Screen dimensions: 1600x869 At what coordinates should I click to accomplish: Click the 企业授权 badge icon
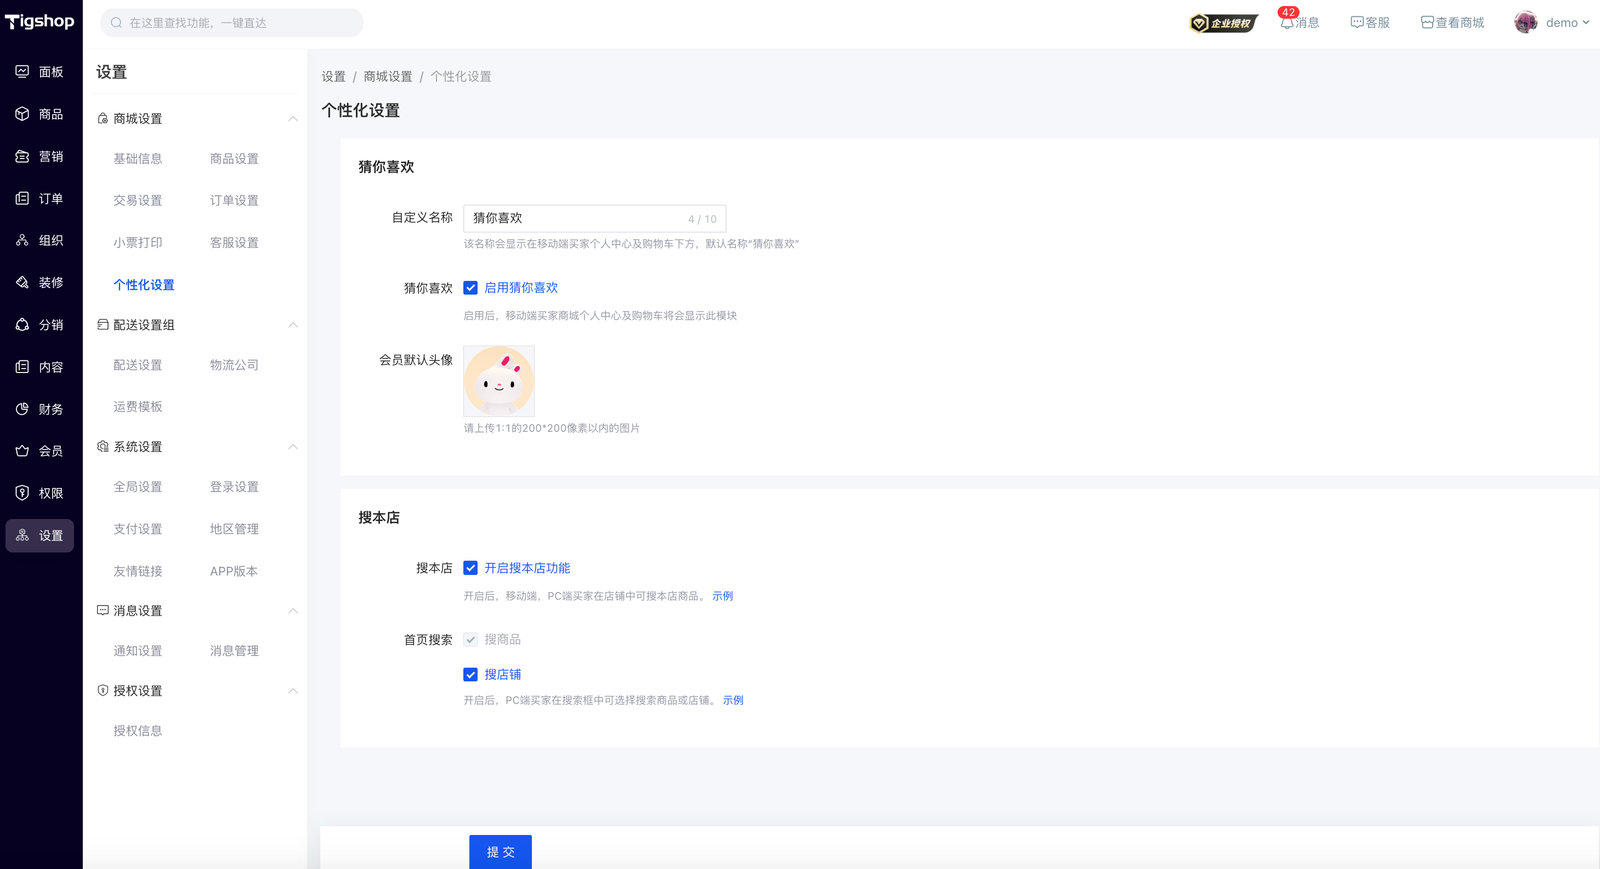1222,23
